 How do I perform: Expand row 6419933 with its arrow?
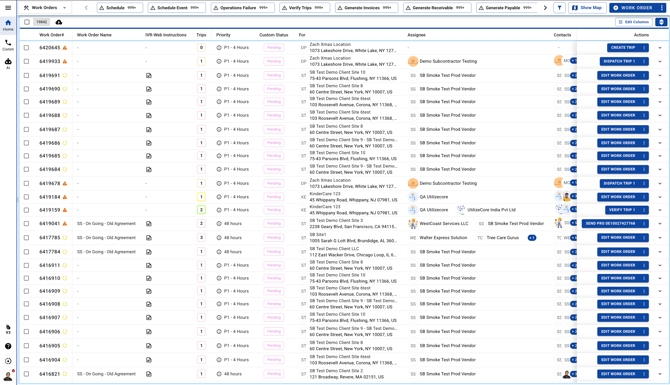[x=660, y=62]
